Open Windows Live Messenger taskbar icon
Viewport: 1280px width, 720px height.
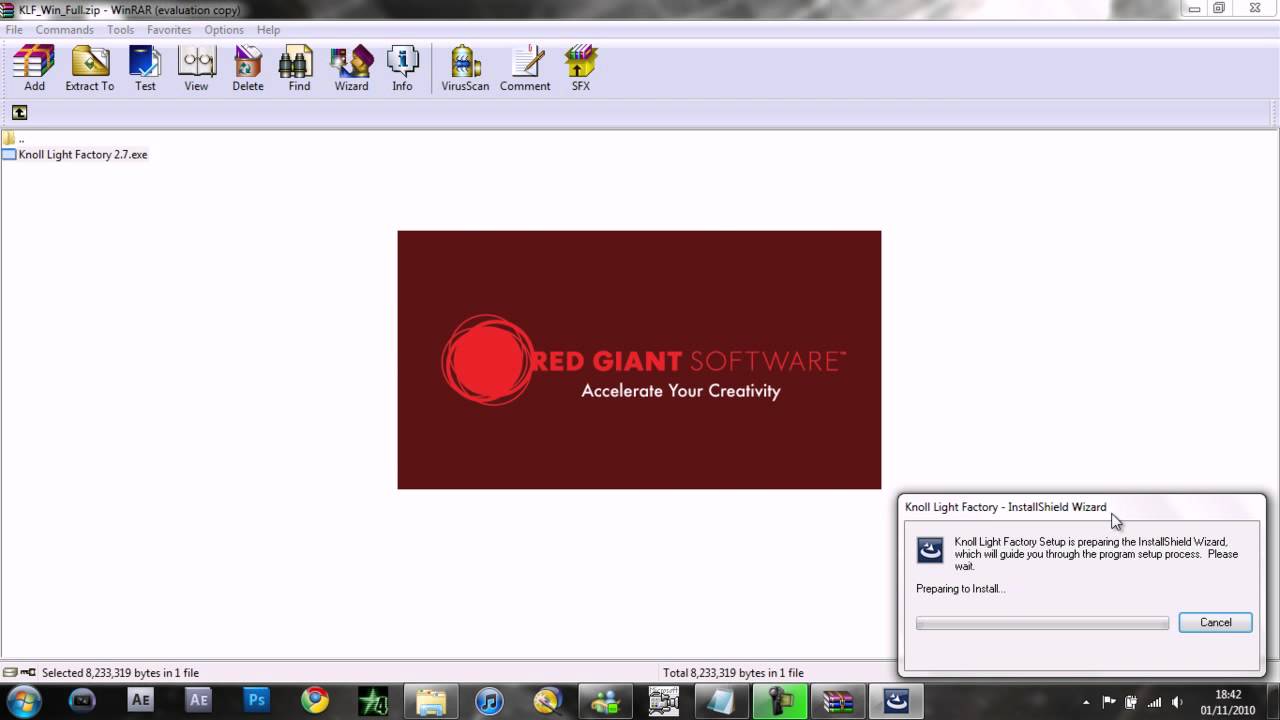pyautogui.click(x=606, y=701)
